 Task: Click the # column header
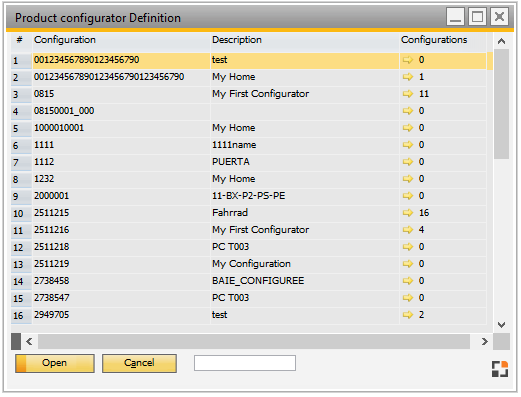coord(20,40)
